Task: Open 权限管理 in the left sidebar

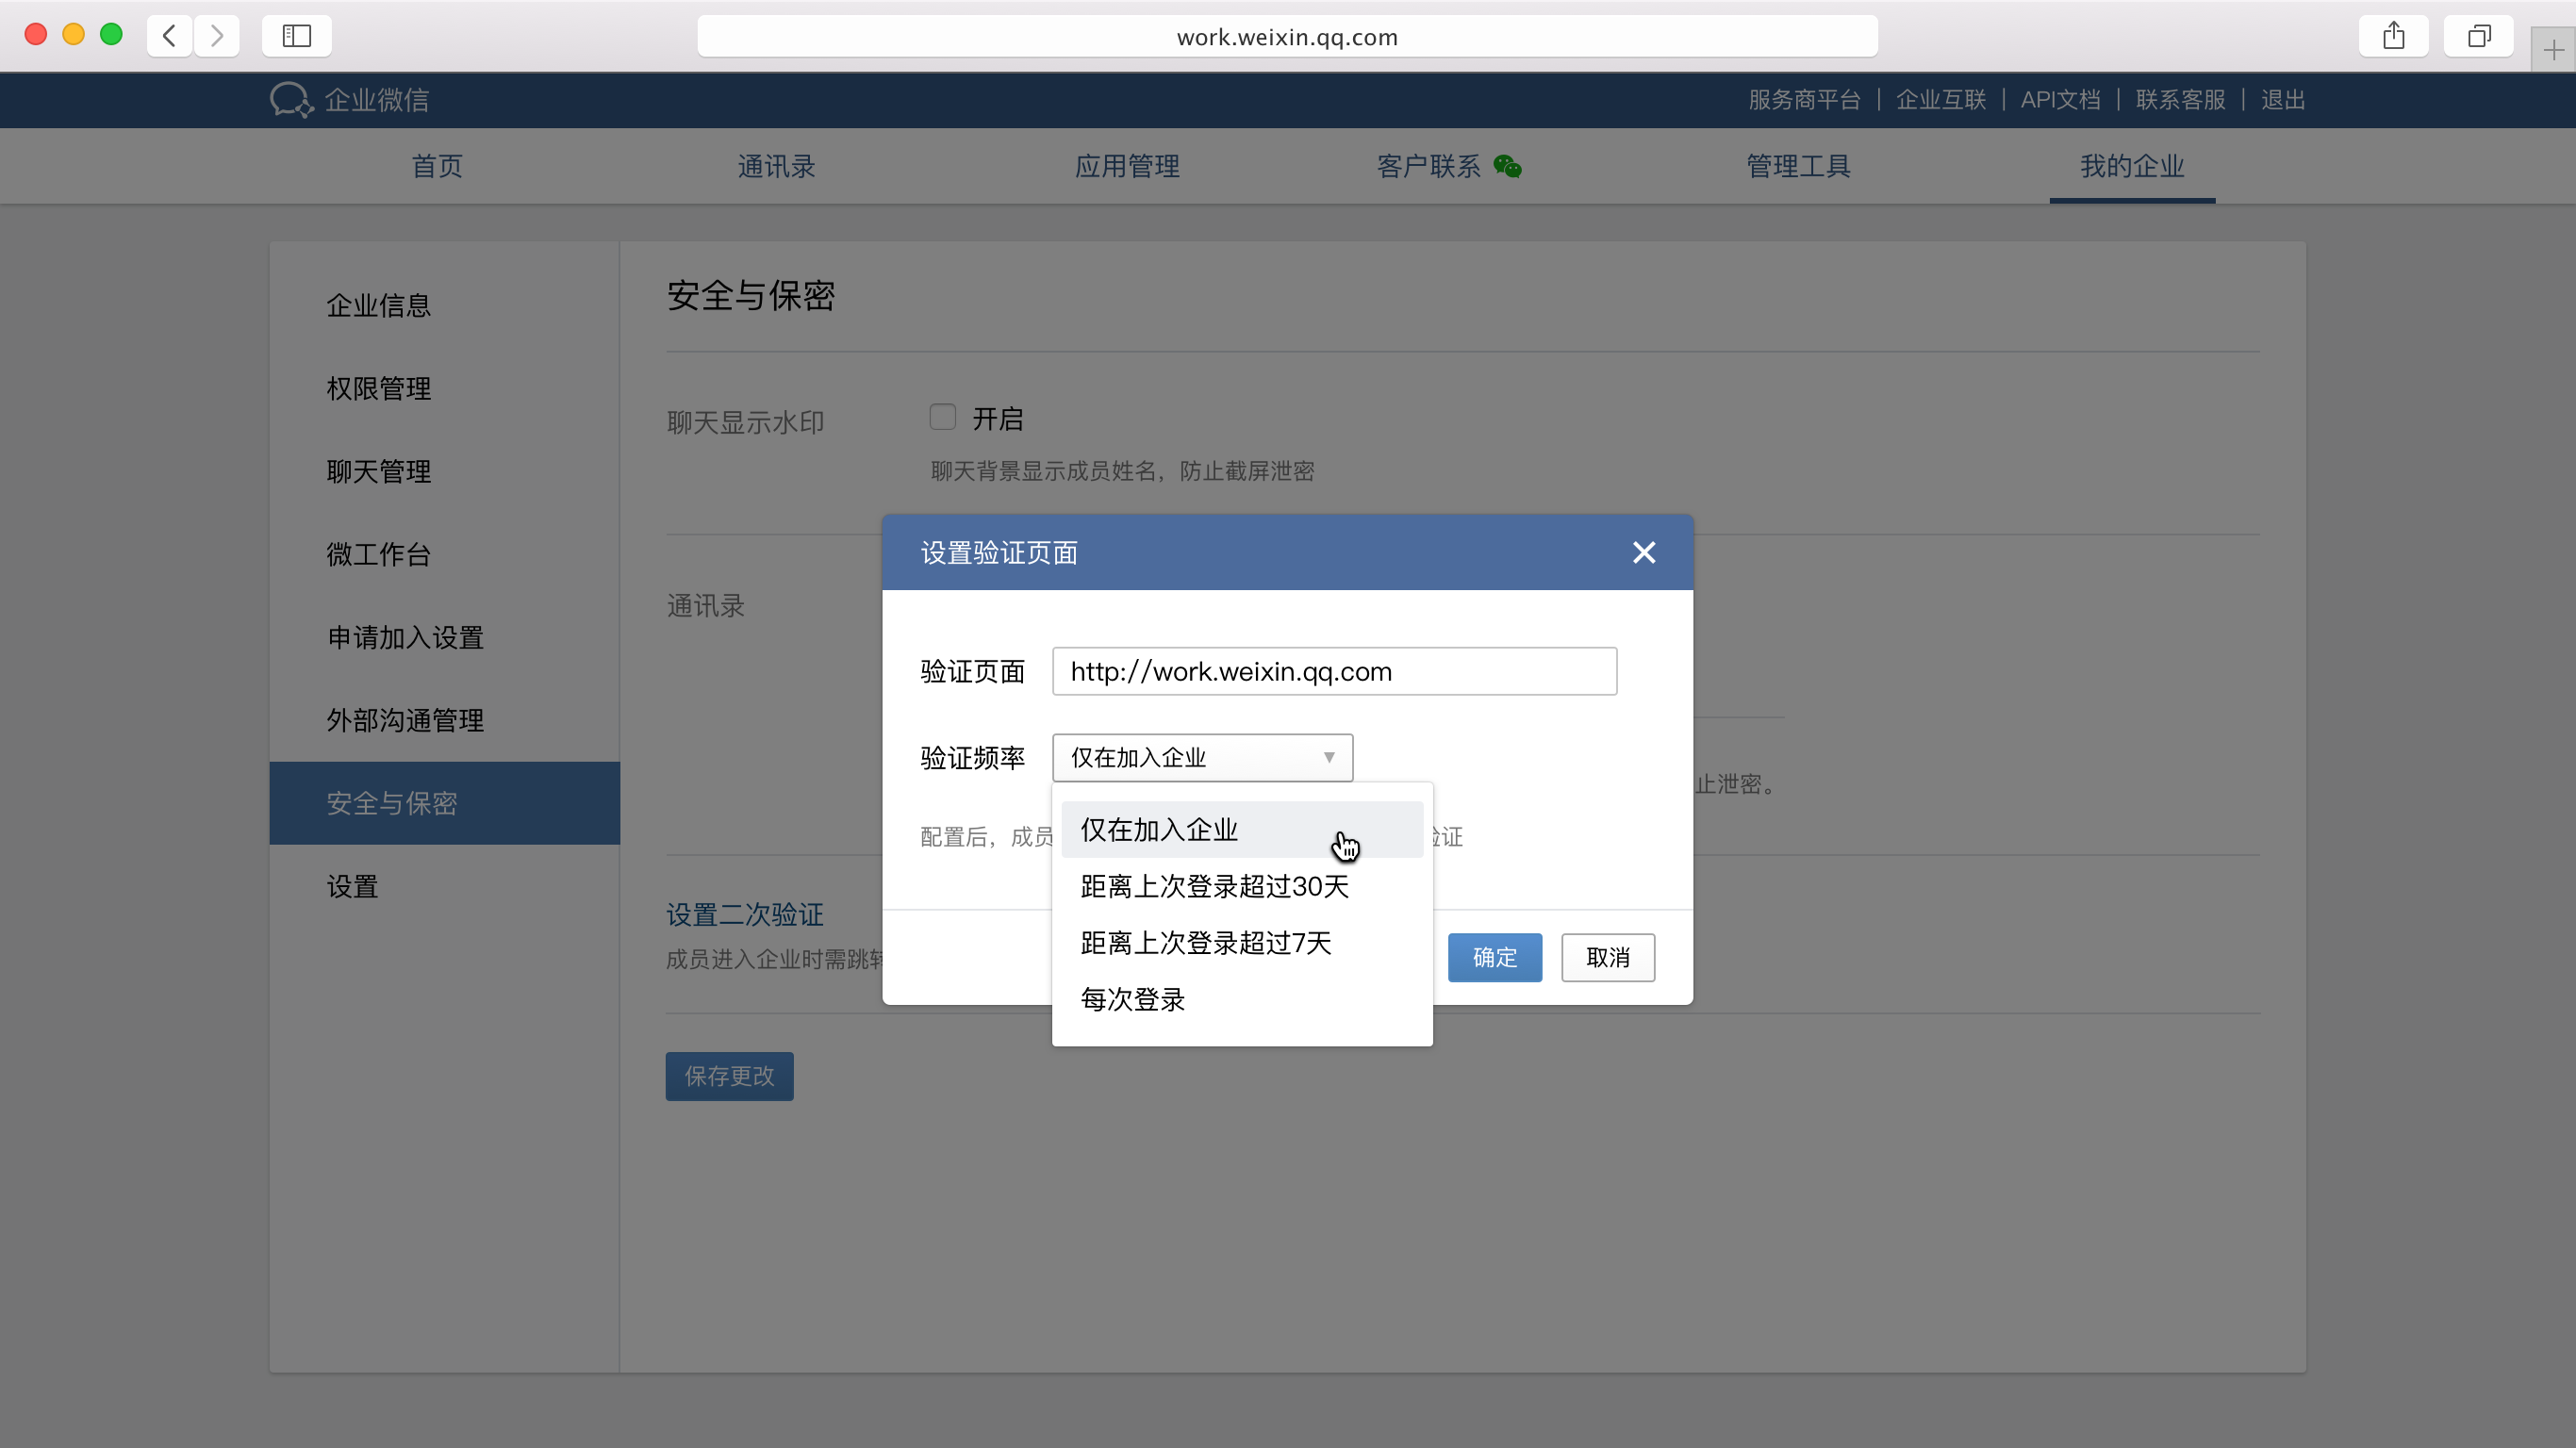Action: (379, 388)
